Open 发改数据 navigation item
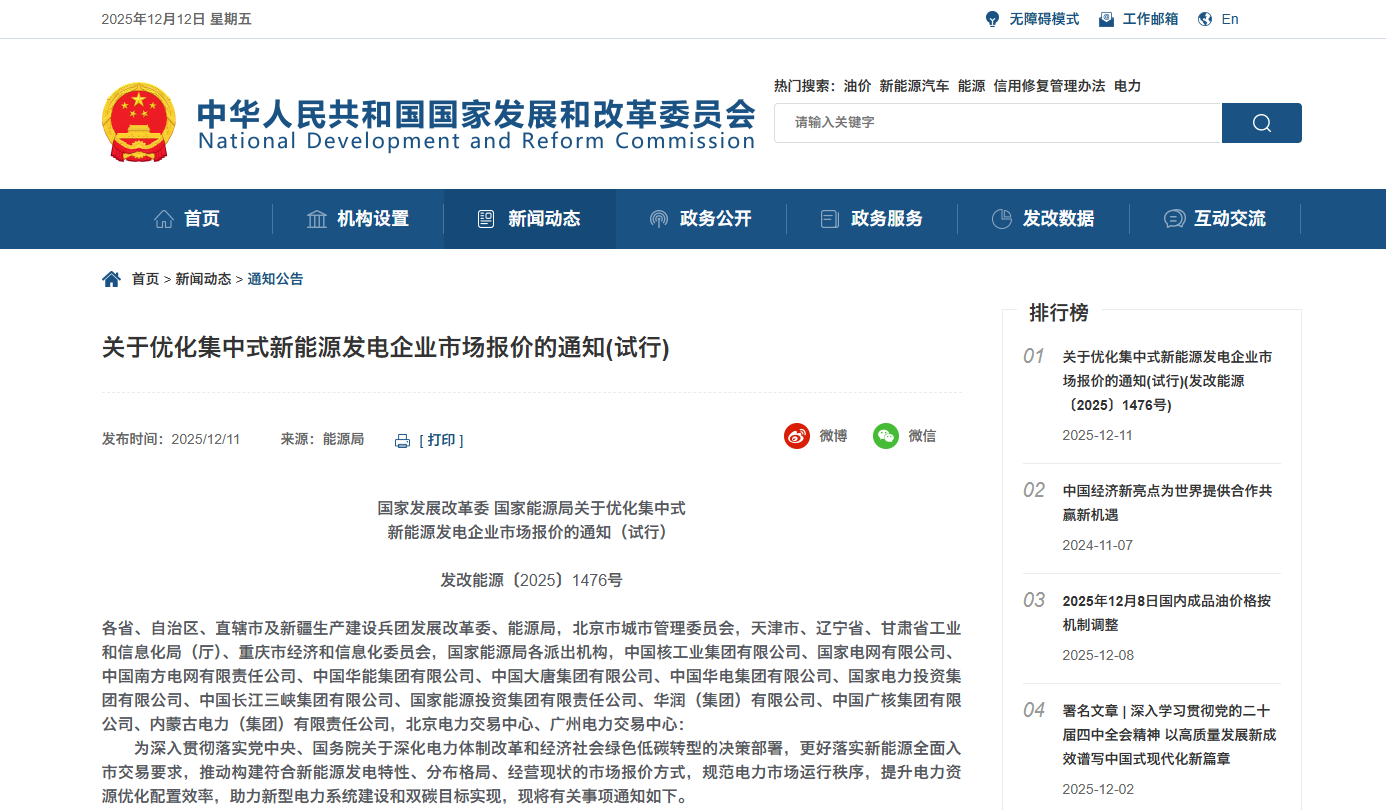This screenshot has height=810, width=1386. 1043,219
